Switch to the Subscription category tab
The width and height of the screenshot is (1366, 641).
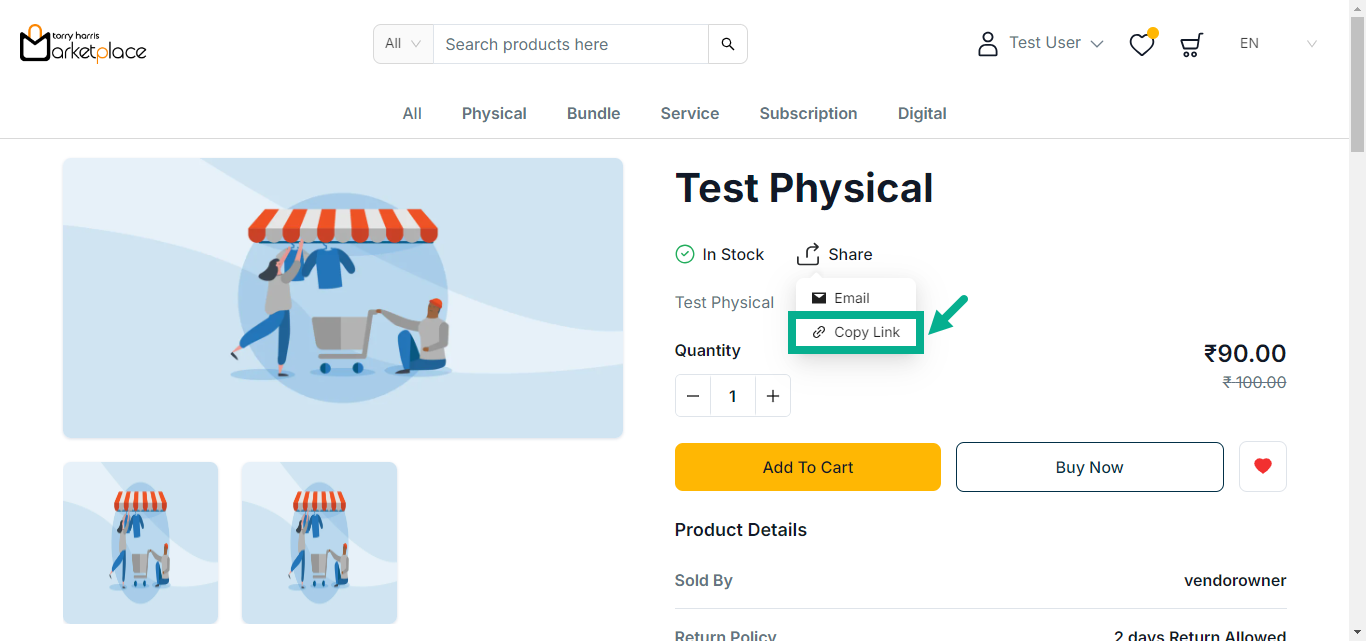click(x=808, y=114)
